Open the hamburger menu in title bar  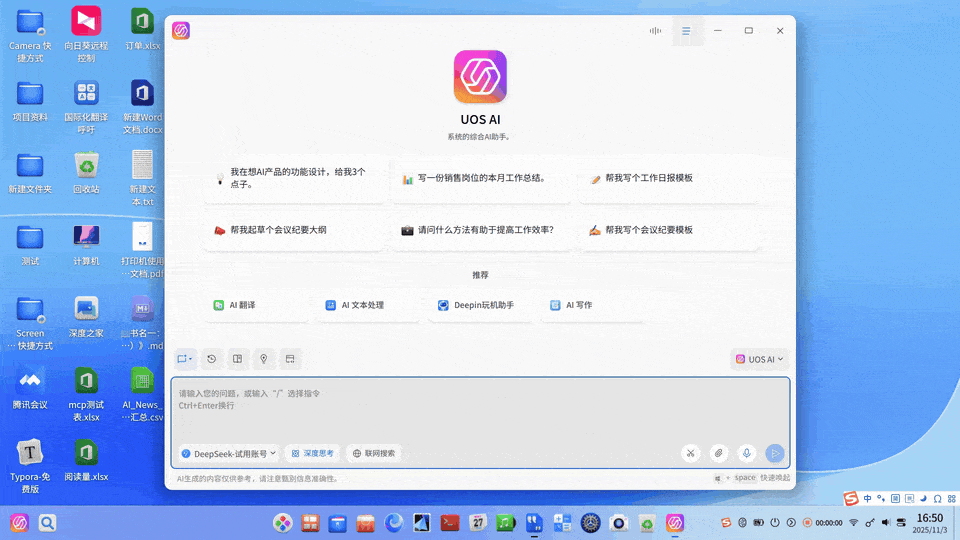[686, 31]
